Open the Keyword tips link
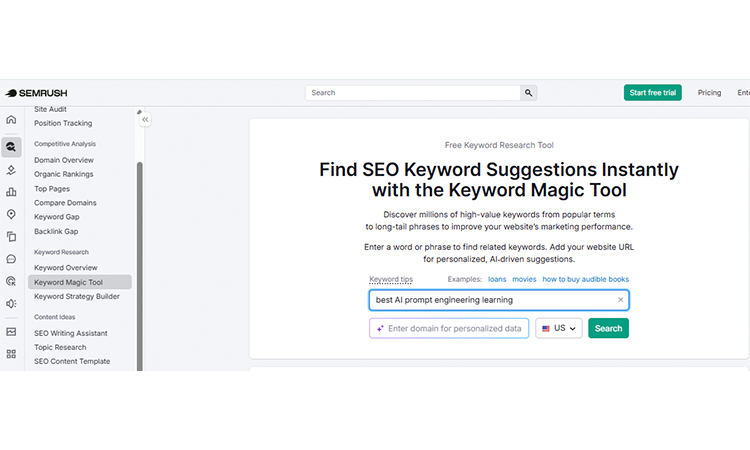The width and height of the screenshot is (750, 450). point(391,279)
